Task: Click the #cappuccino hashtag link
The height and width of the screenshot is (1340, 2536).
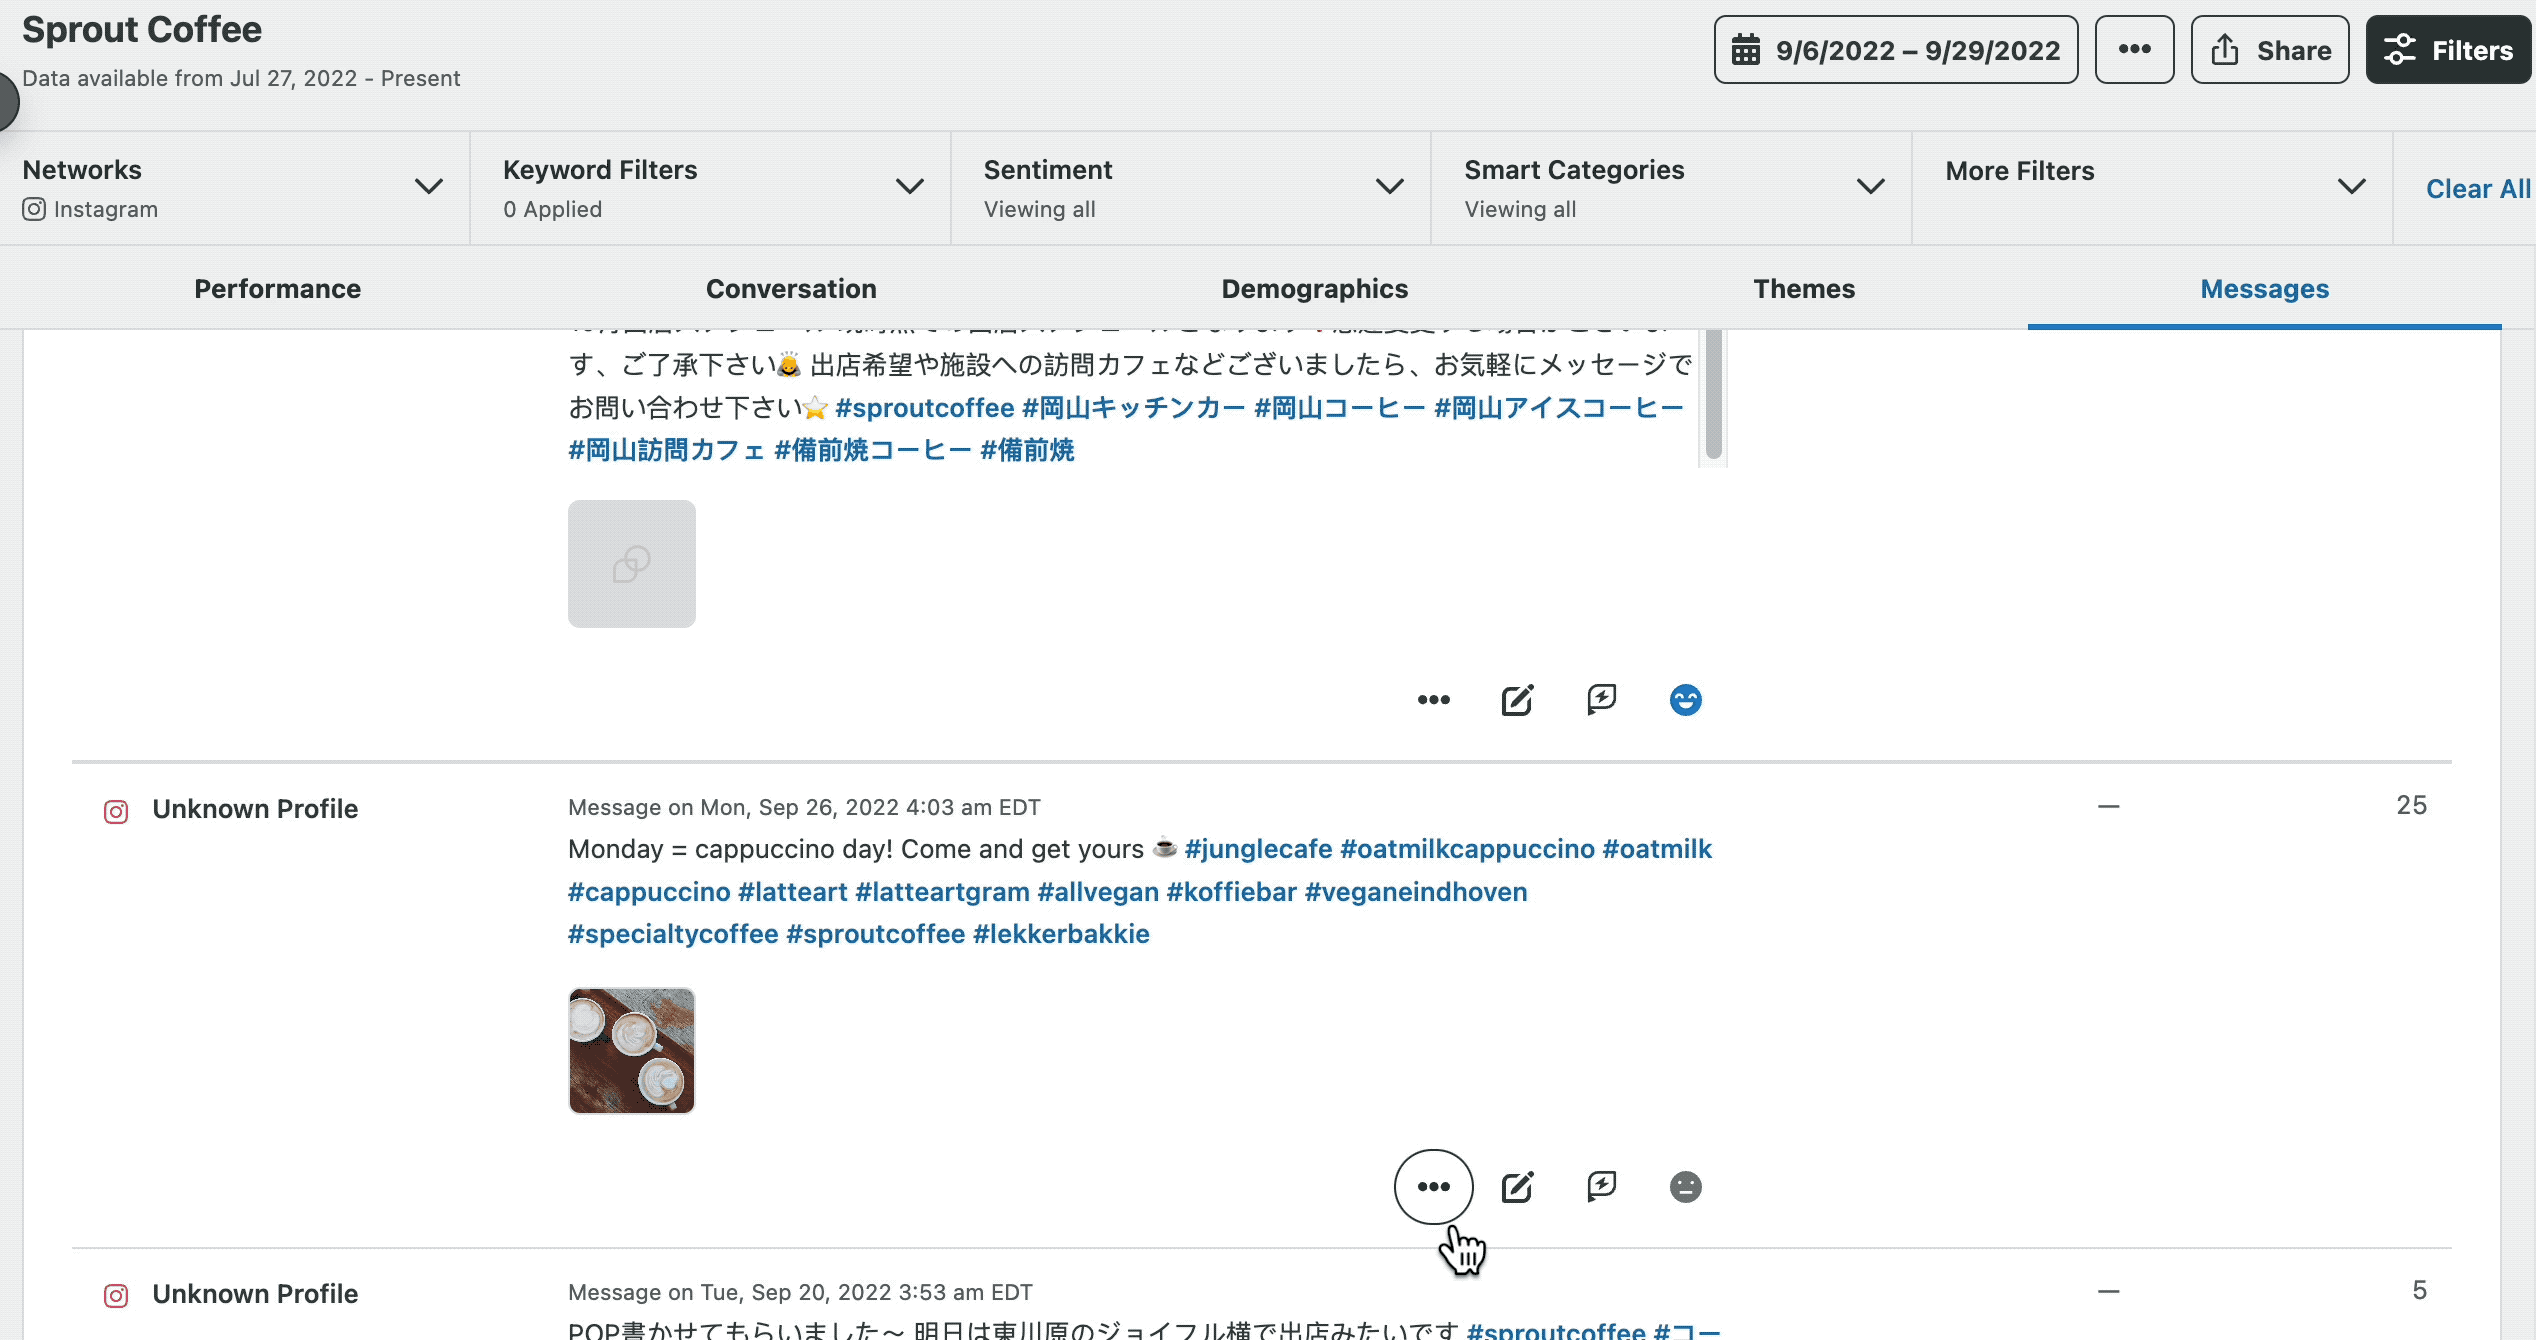Action: pos(649,892)
